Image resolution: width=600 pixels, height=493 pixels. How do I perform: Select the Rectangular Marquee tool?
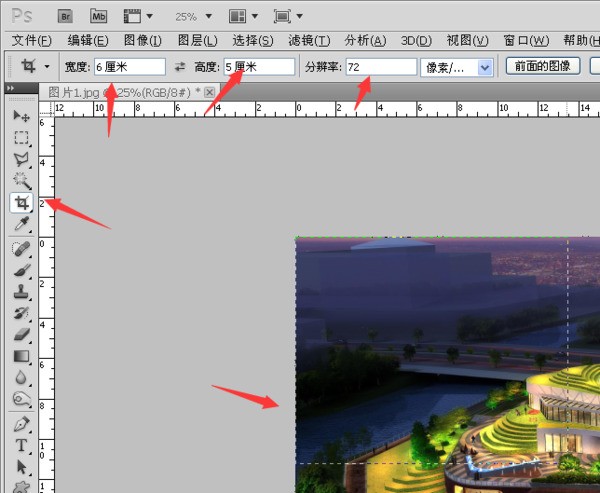21,137
